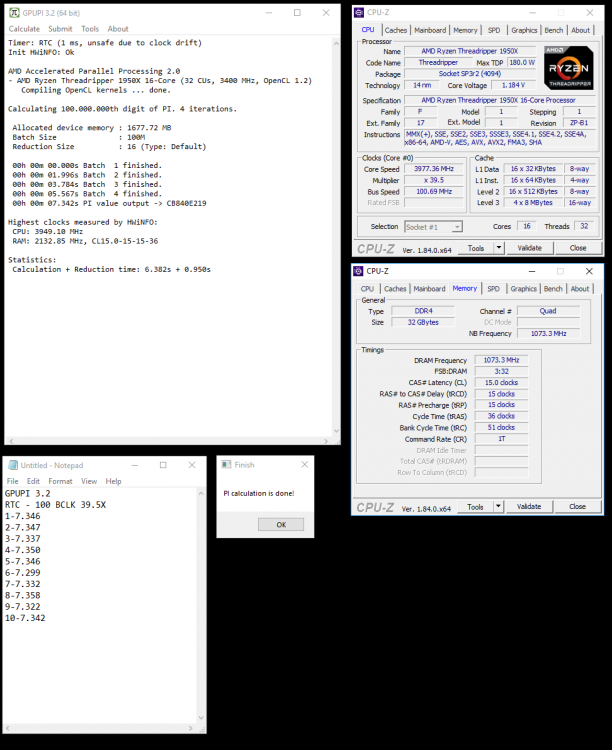Viewport: 612px width, 750px height.
Task: Click the Core Voltage value 1.184 V
Action: pyautogui.click(x=513, y=85)
